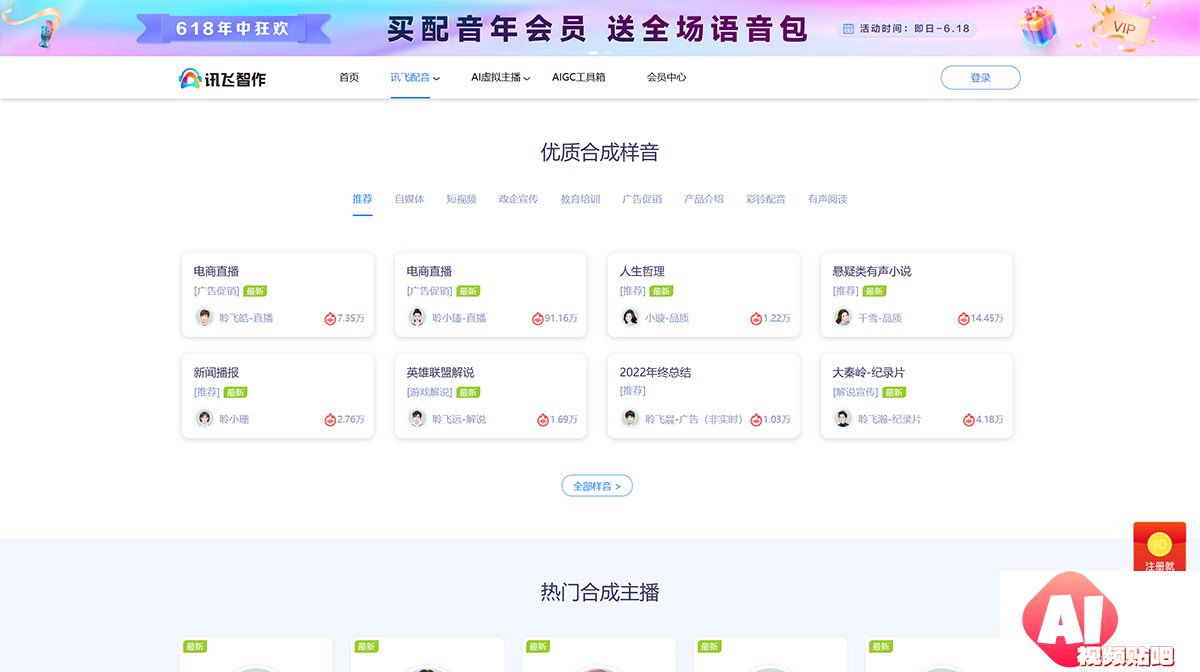Switch to the 广告促销 tab
Image resolution: width=1200 pixels, height=672 pixels.
pos(642,199)
